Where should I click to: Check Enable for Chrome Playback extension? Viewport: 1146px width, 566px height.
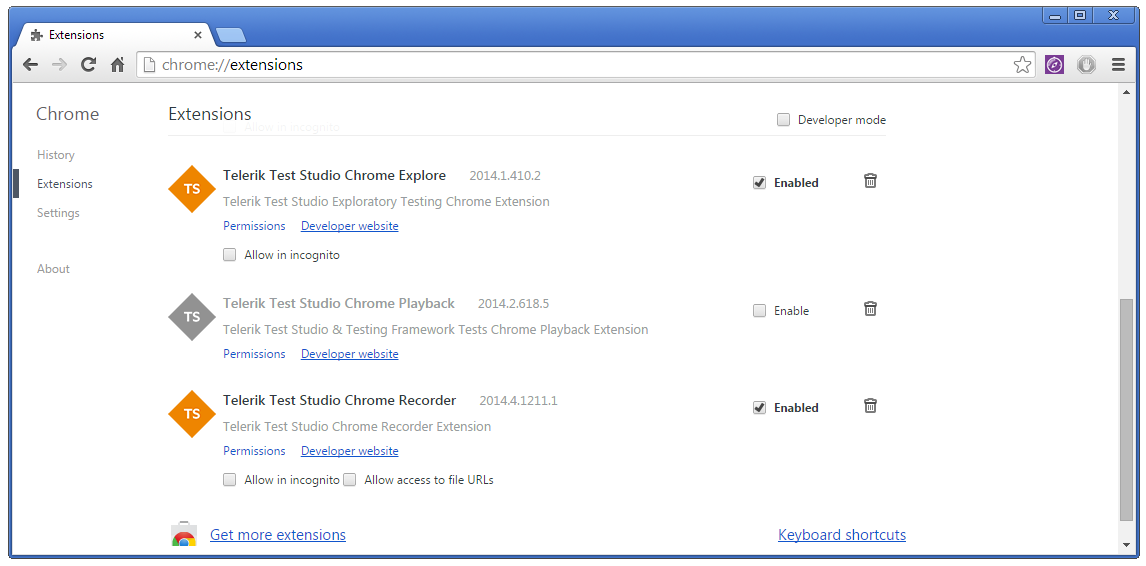(x=759, y=311)
